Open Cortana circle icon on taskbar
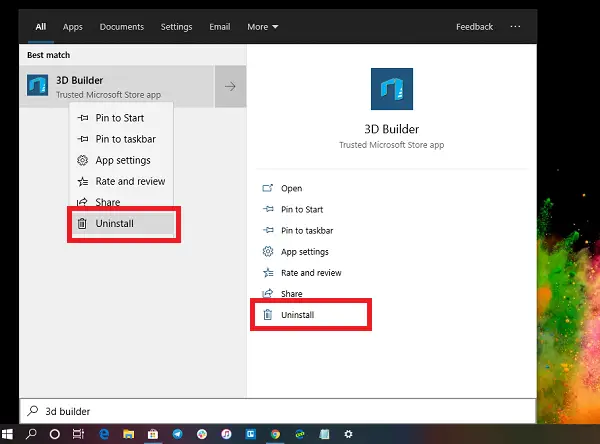Screen dimensions: 600x444 (55, 434)
